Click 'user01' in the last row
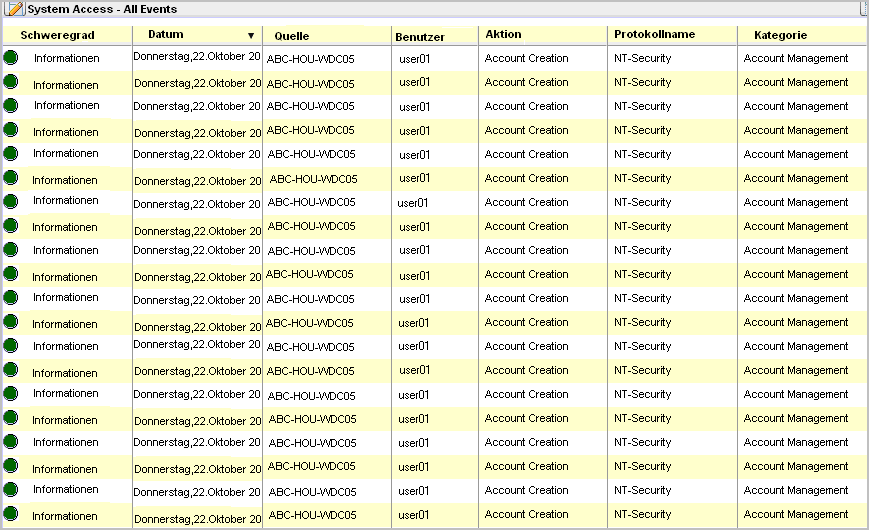 pyautogui.click(x=414, y=515)
